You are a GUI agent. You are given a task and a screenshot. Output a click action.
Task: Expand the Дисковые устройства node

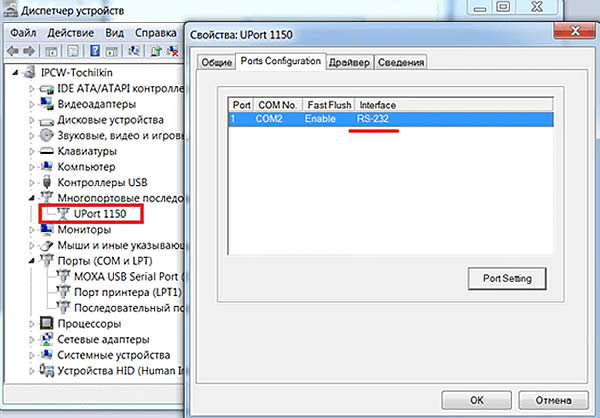(32, 120)
